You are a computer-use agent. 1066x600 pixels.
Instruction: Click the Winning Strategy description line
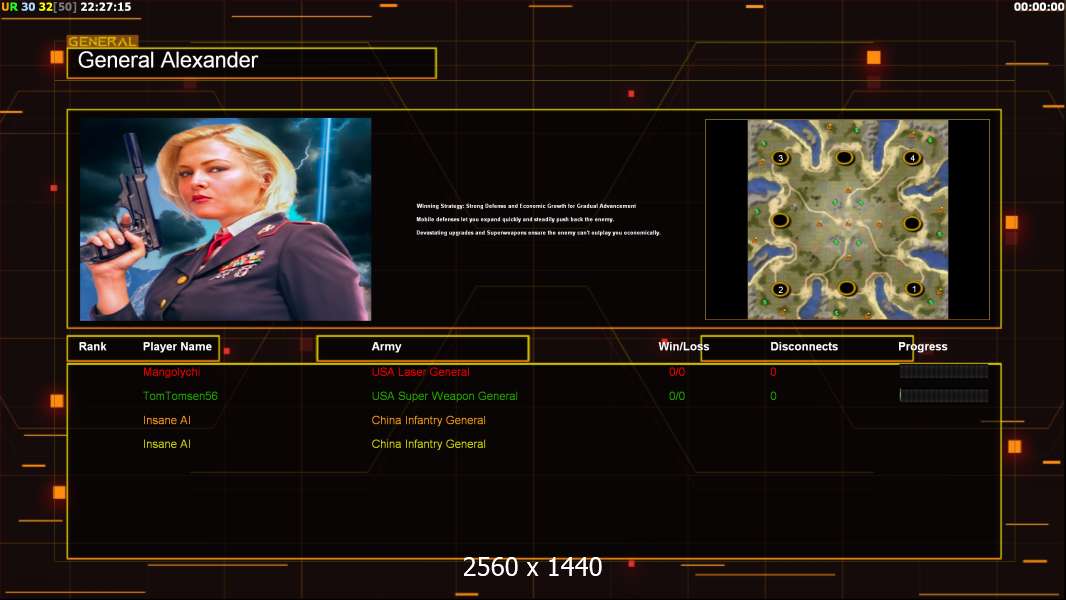click(526, 206)
